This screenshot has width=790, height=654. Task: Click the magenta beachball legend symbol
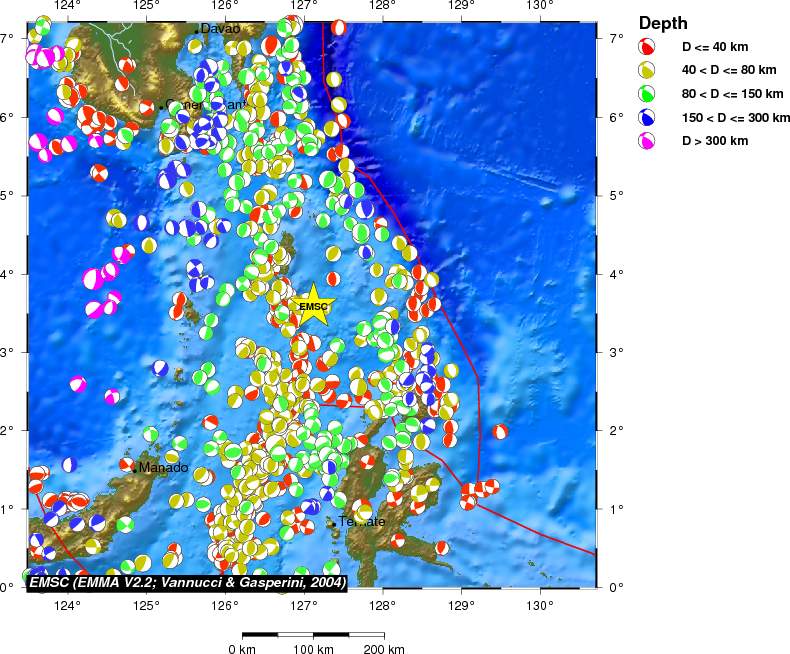[646, 141]
